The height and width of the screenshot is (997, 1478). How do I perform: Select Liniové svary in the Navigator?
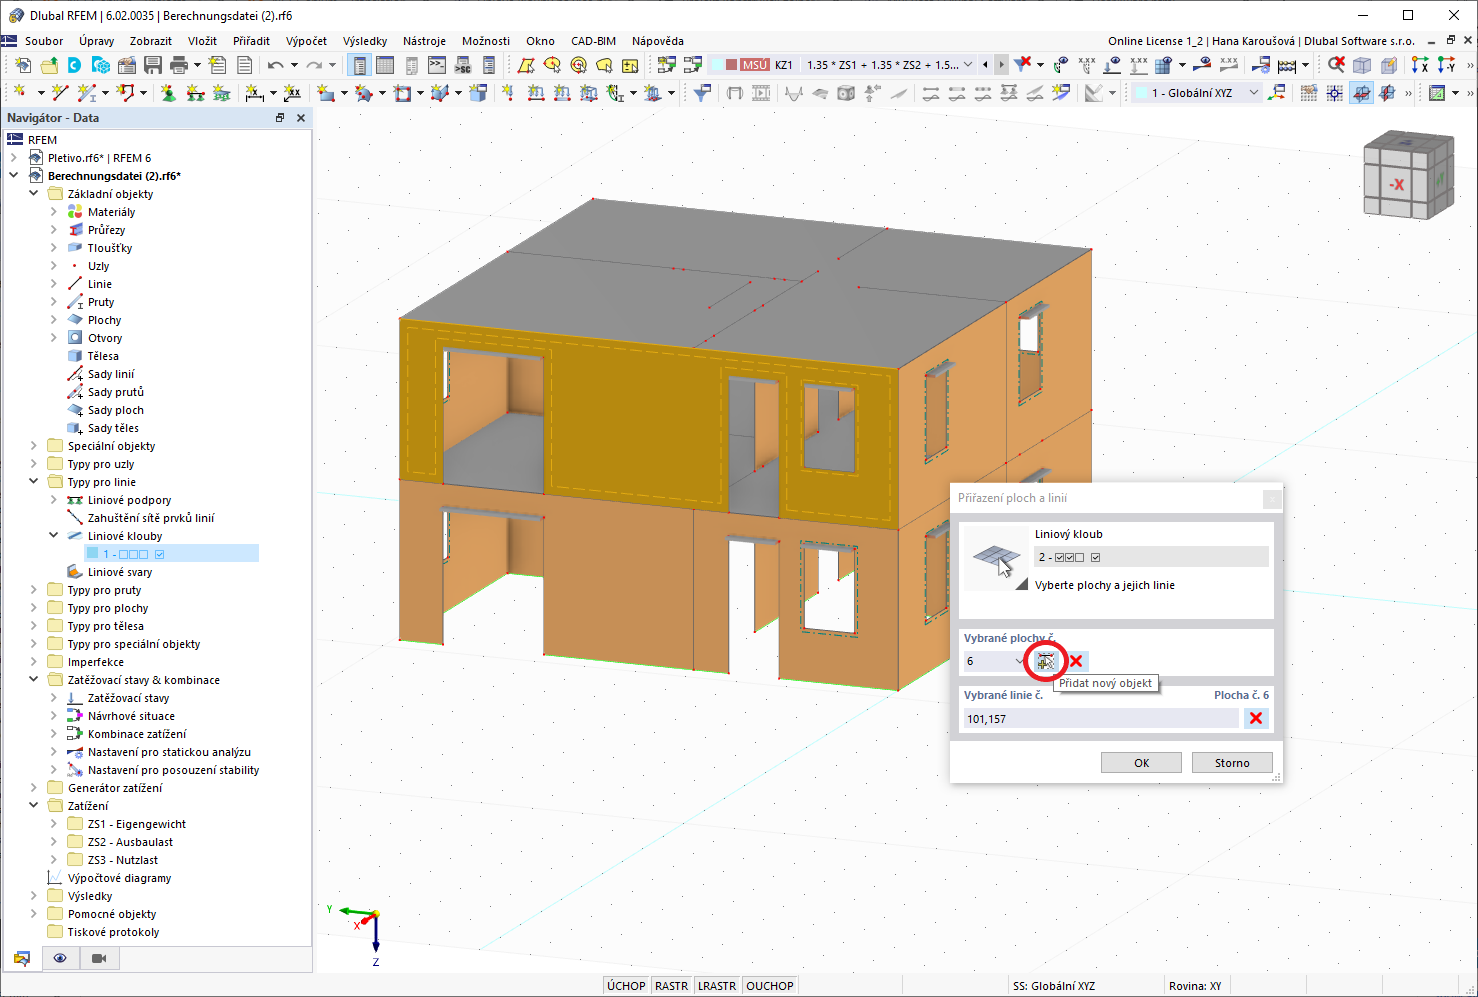(120, 572)
